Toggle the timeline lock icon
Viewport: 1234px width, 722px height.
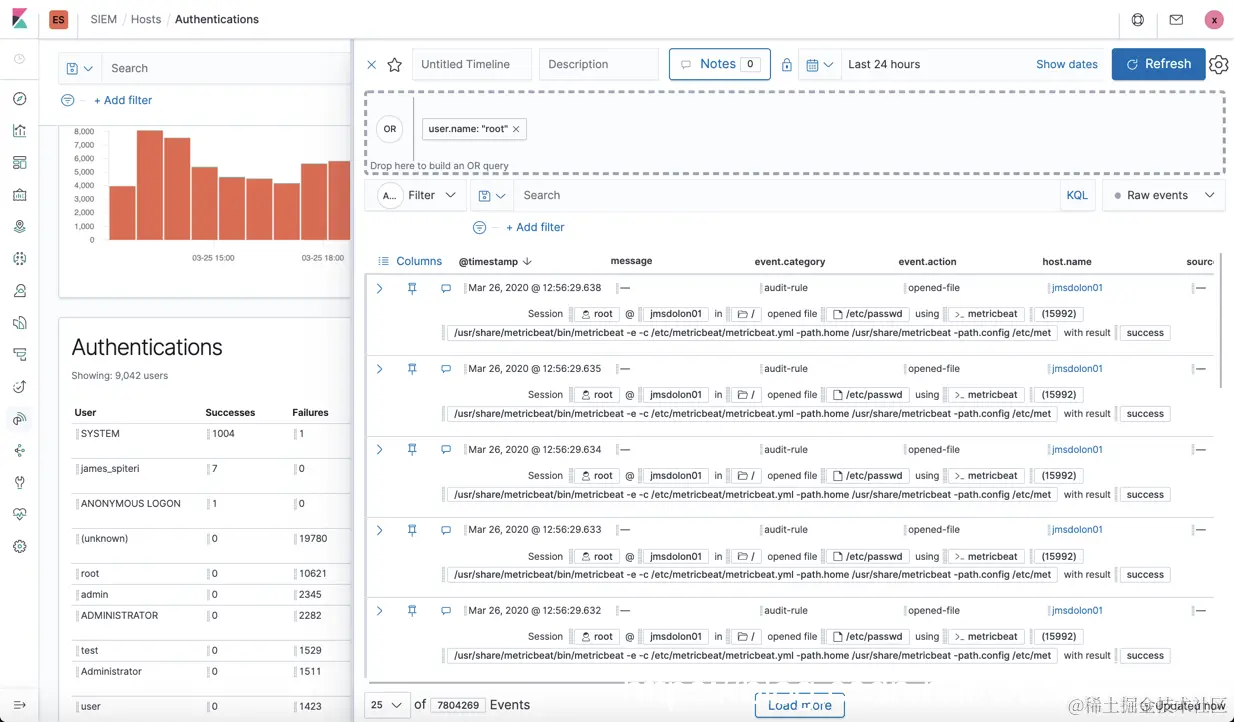[x=787, y=64]
